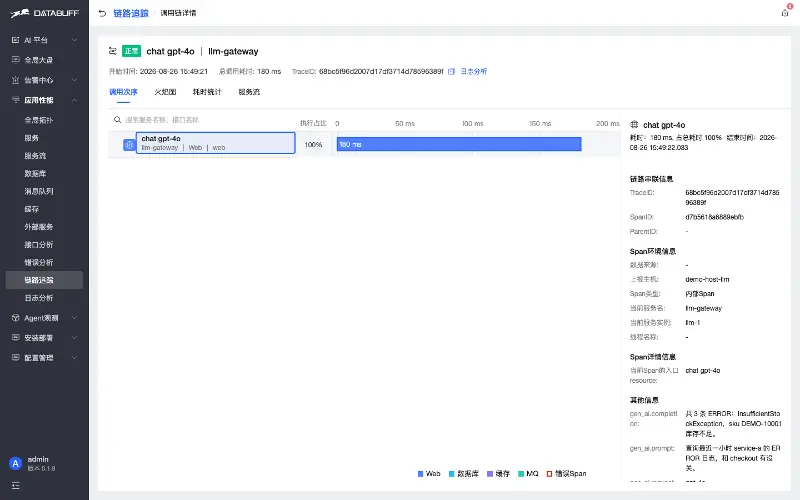
Task: Go to 链路追踪 breadcrumb link
Action: coord(131,13)
